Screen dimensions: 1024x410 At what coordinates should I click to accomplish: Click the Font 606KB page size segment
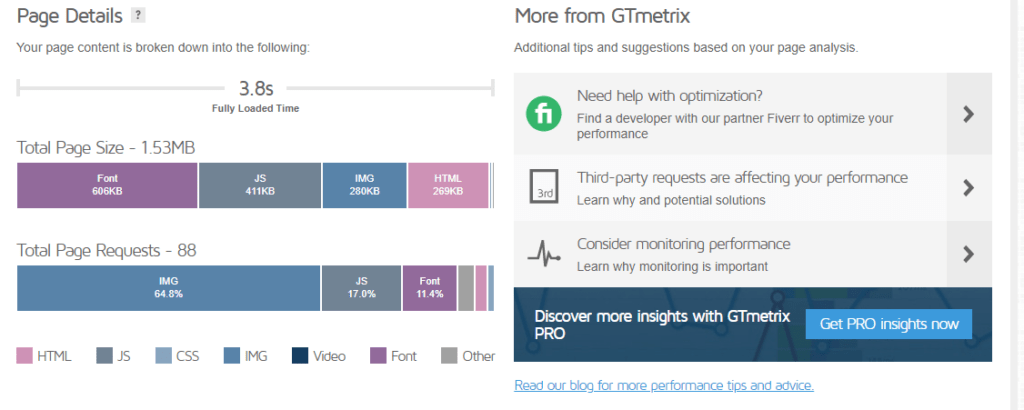(108, 185)
